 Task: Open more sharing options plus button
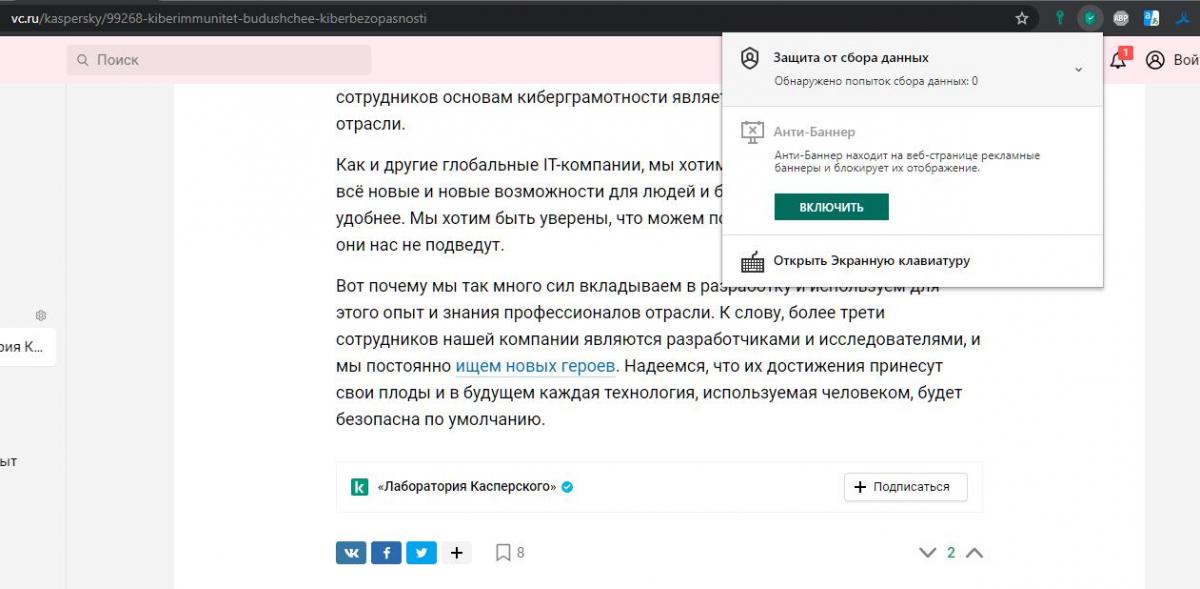tap(456, 552)
